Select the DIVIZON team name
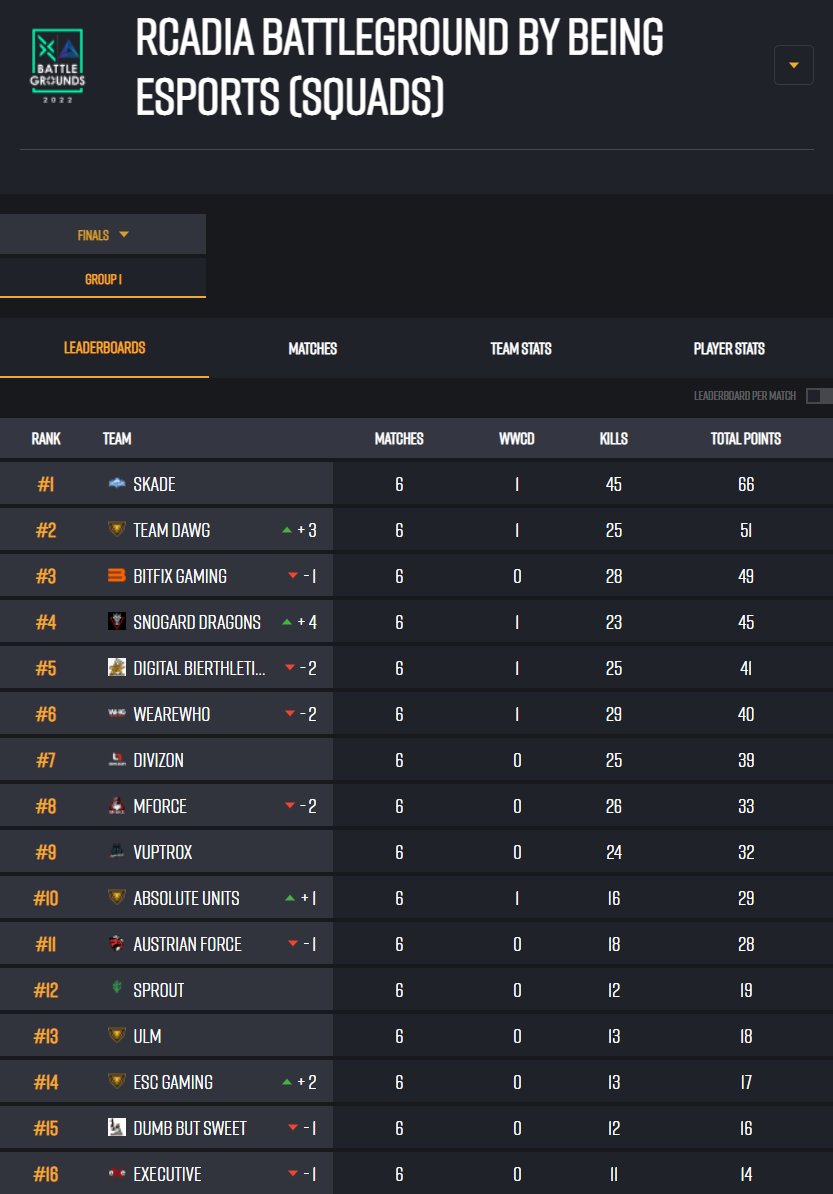833x1194 pixels. [x=158, y=760]
